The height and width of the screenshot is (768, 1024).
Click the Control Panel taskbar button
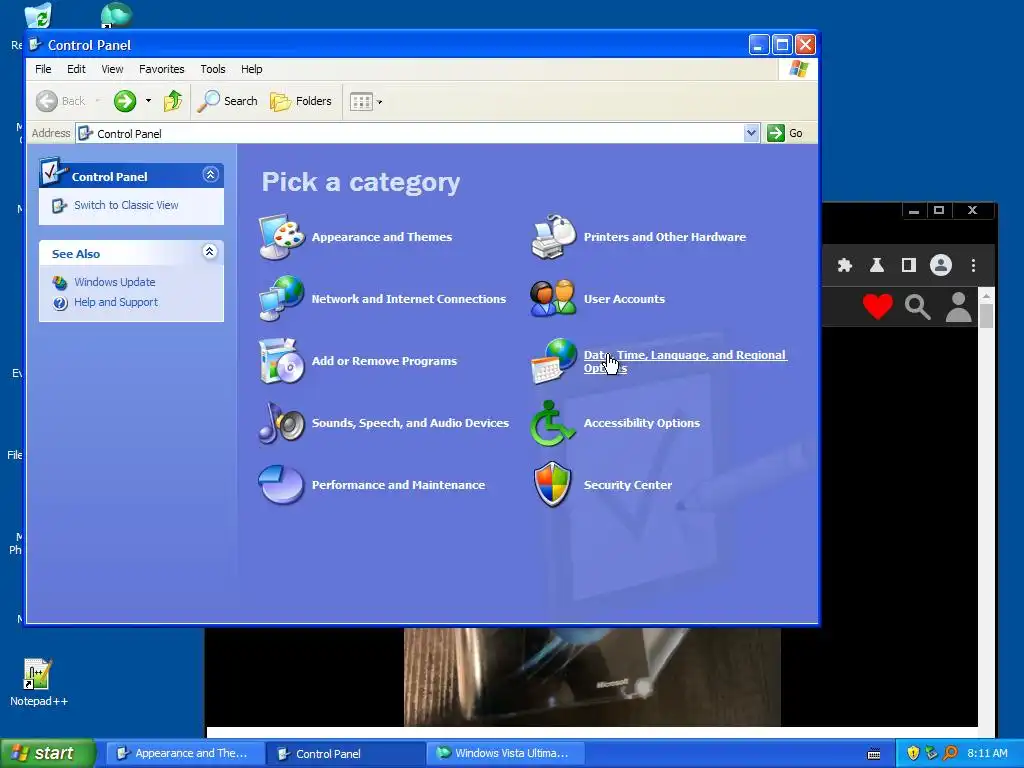point(345,754)
